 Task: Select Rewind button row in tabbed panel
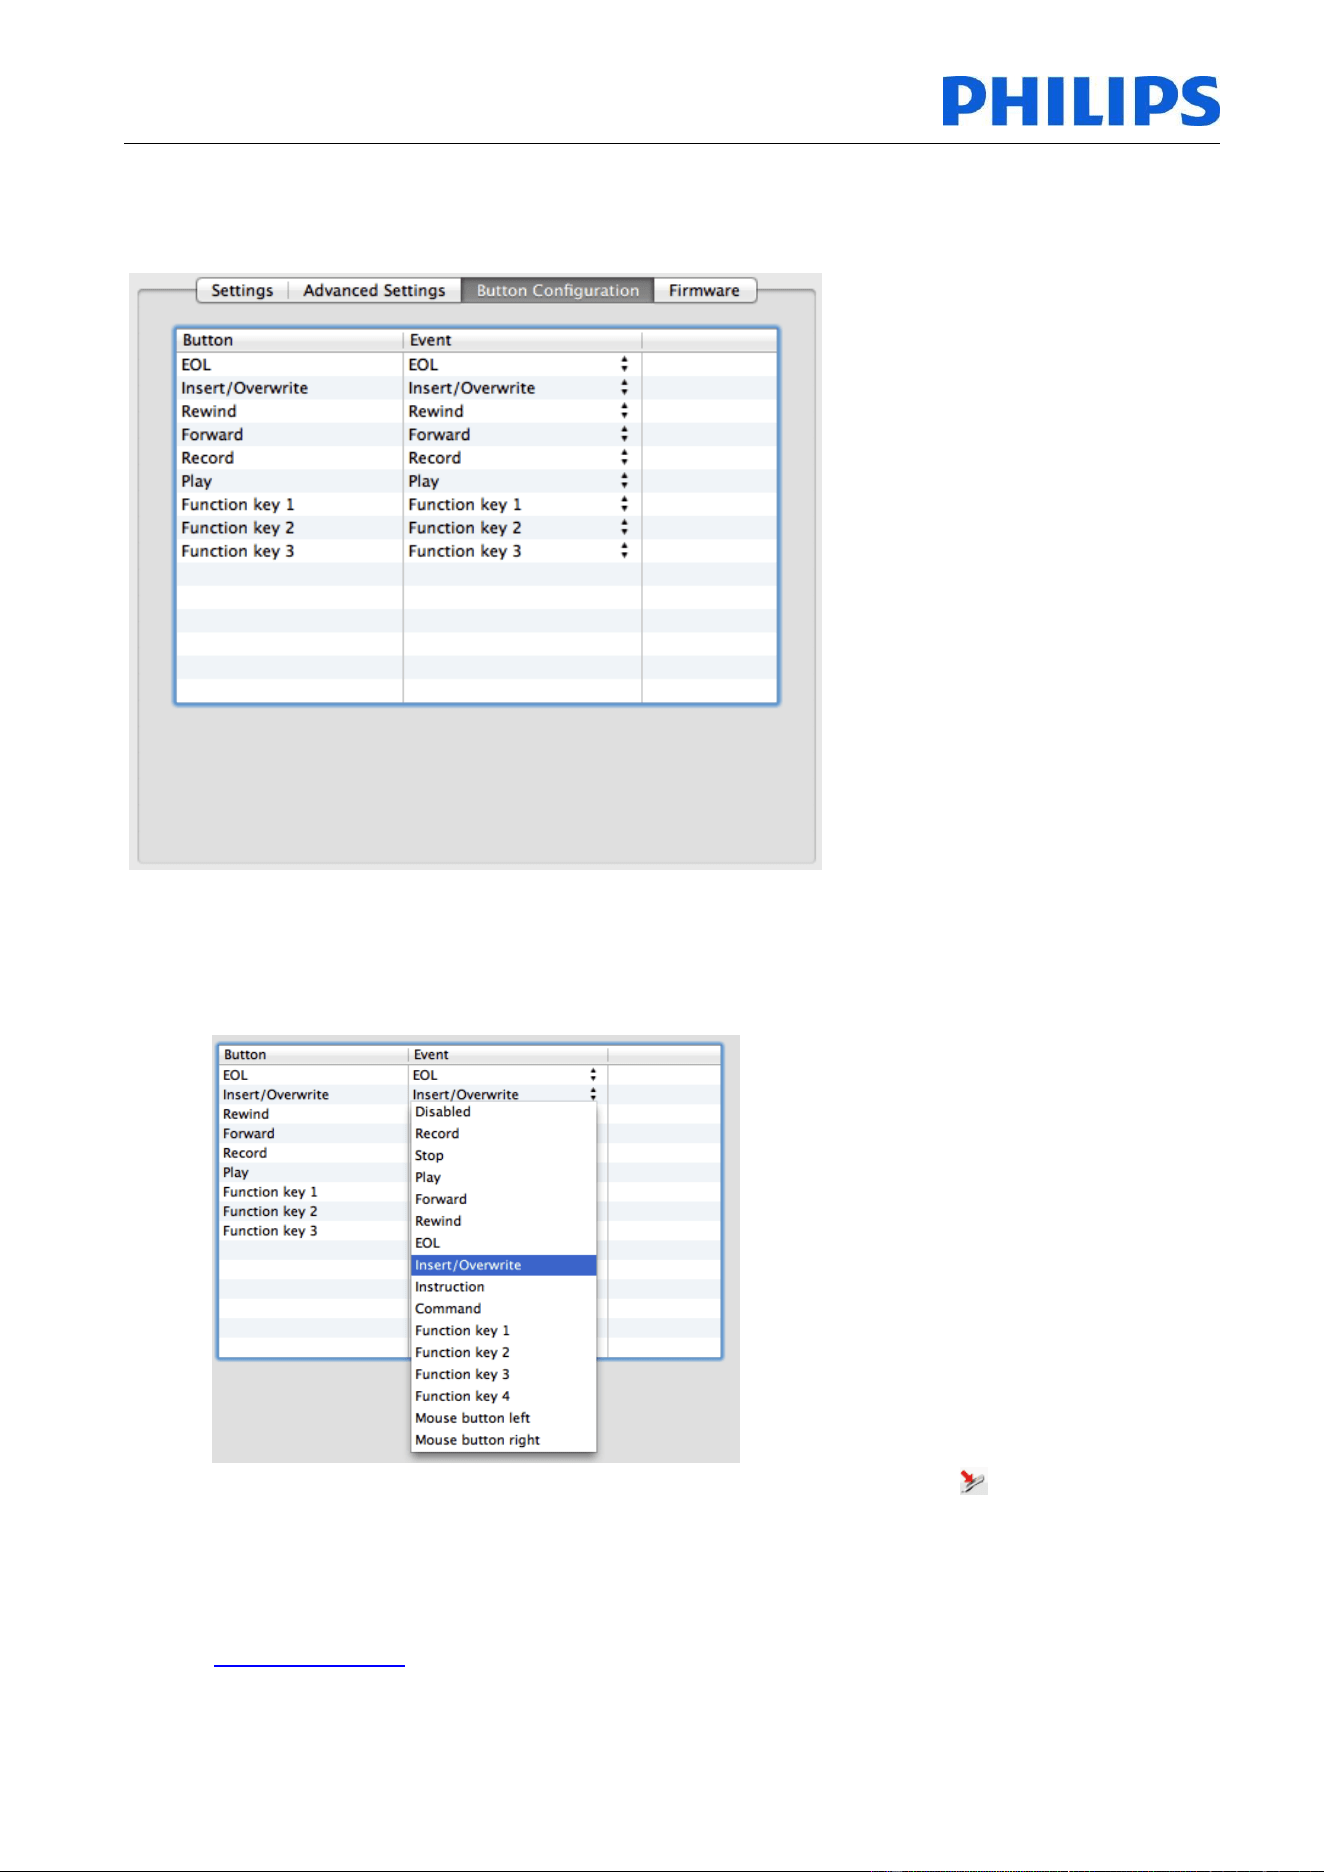(289, 411)
